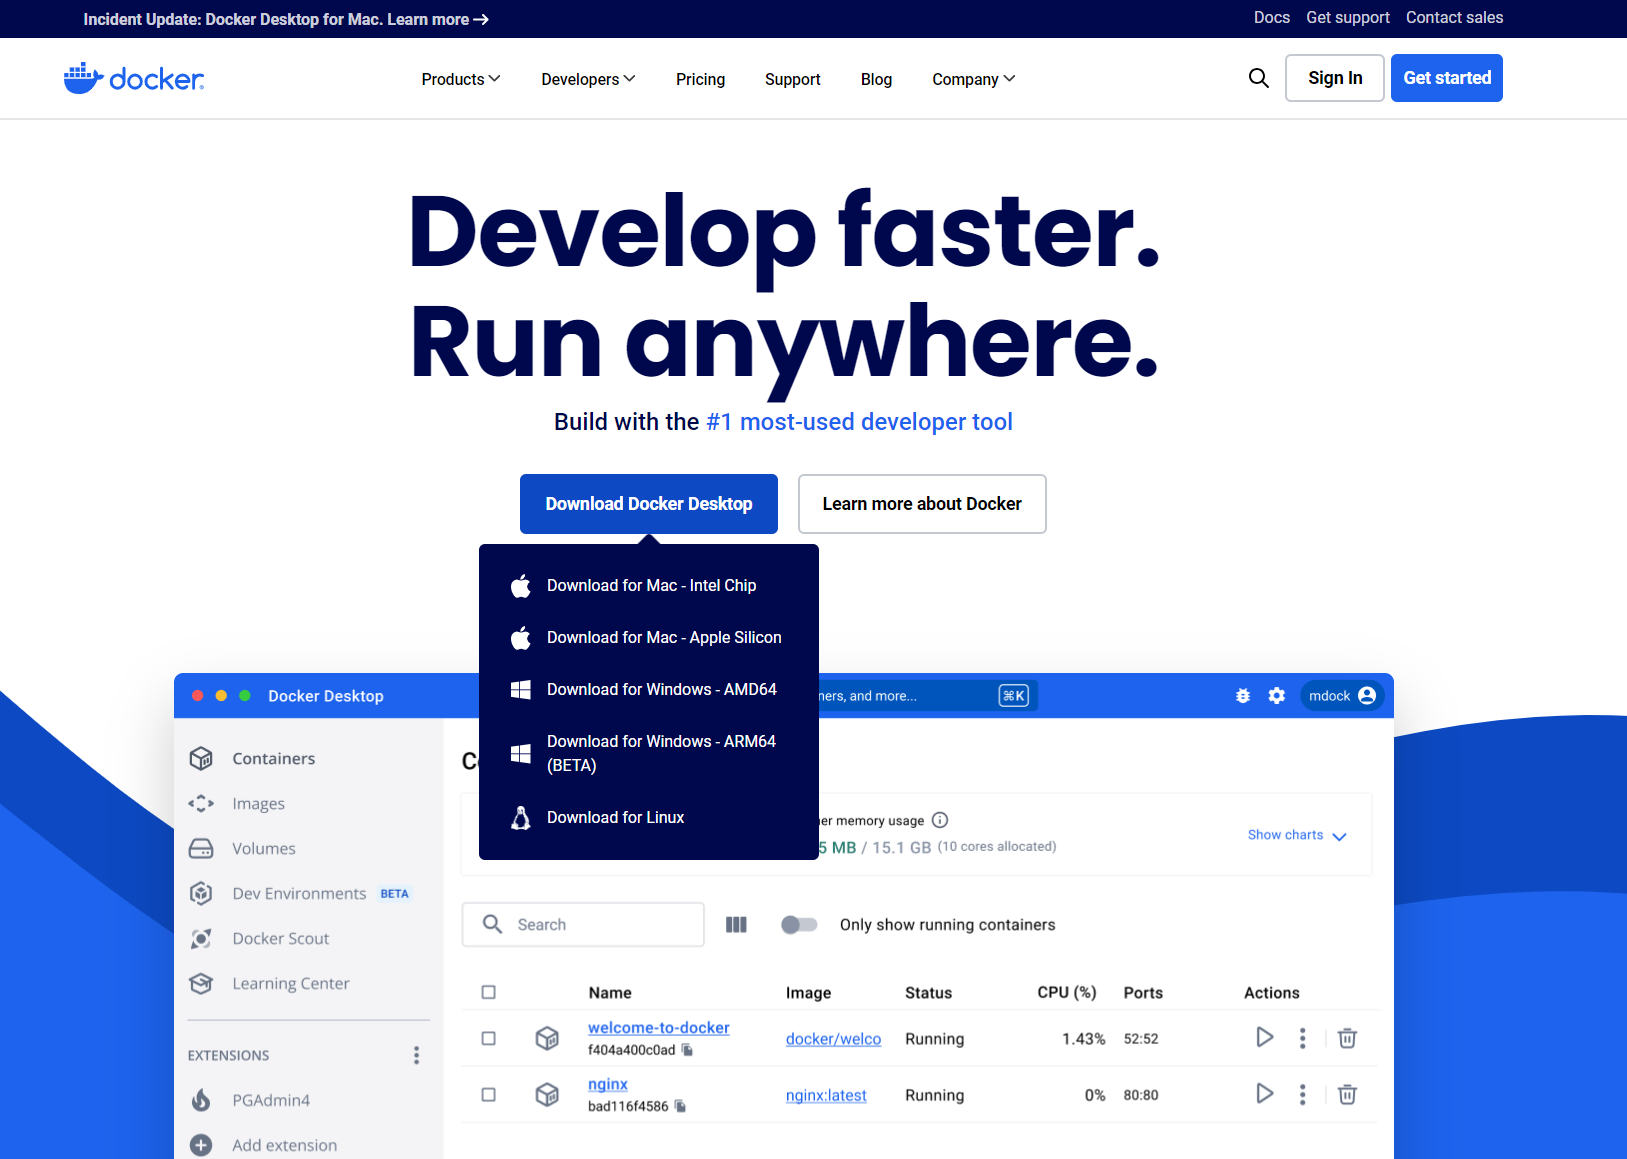Screen dimensions: 1627x1159
Task: Open the Docs link in top bar
Action: [x=1272, y=18]
